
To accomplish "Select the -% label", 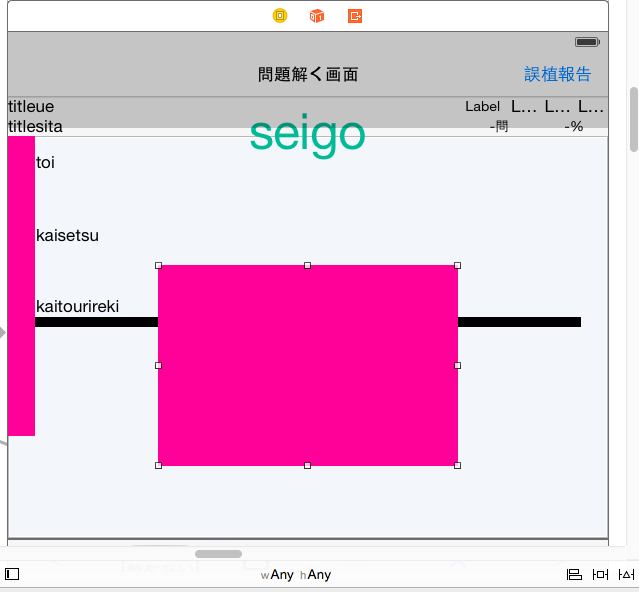I will coord(573,127).
